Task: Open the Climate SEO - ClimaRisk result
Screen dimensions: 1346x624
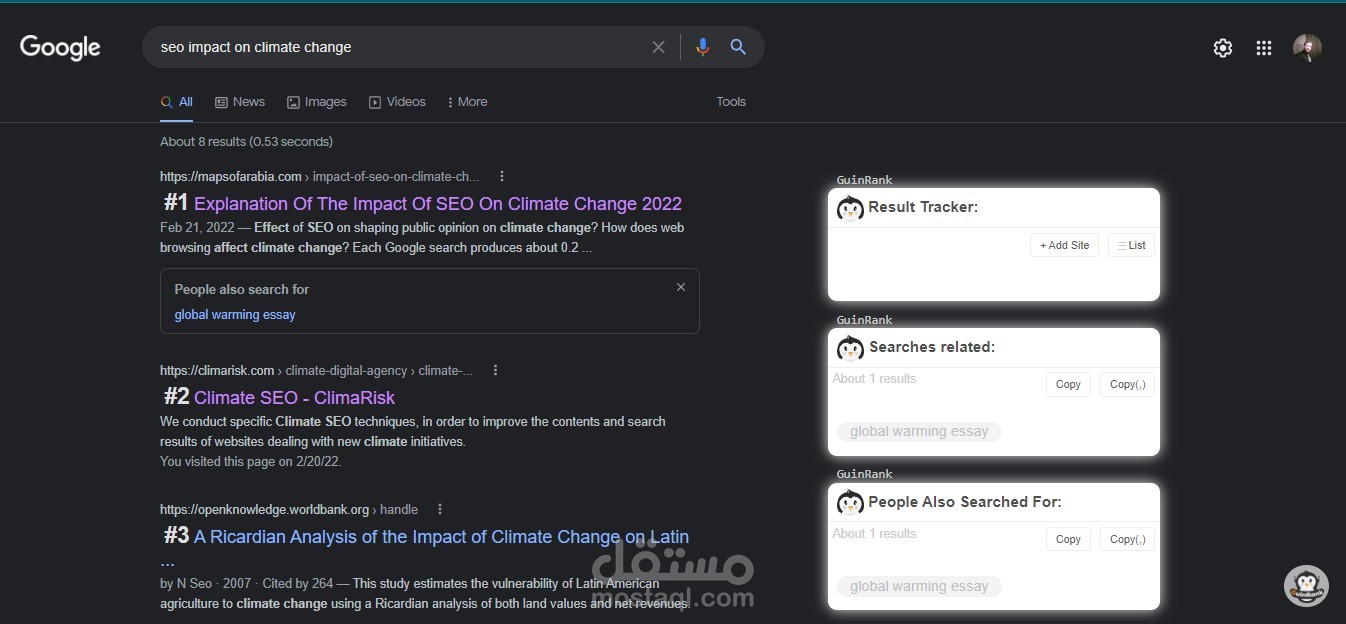Action: (294, 398)
